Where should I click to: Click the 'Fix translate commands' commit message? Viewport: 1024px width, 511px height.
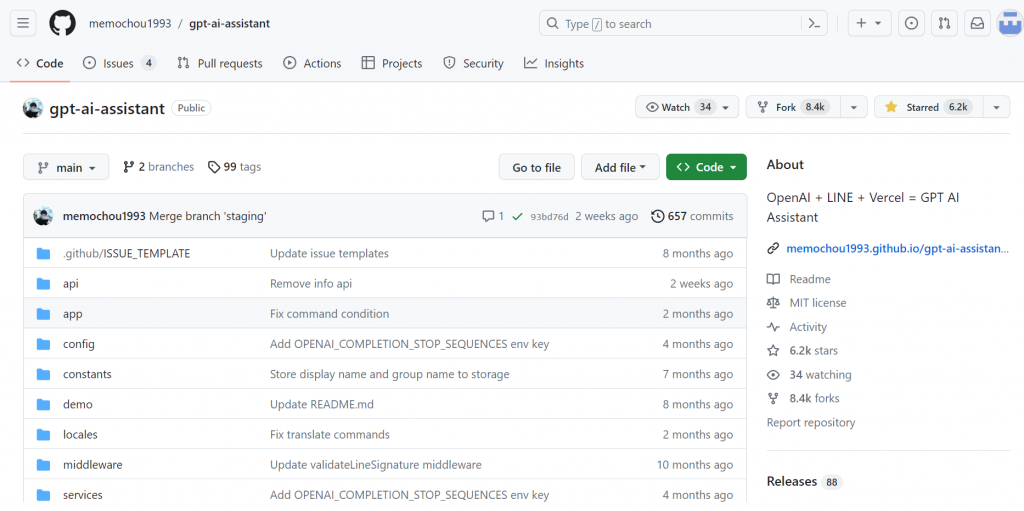click(330, 435)
